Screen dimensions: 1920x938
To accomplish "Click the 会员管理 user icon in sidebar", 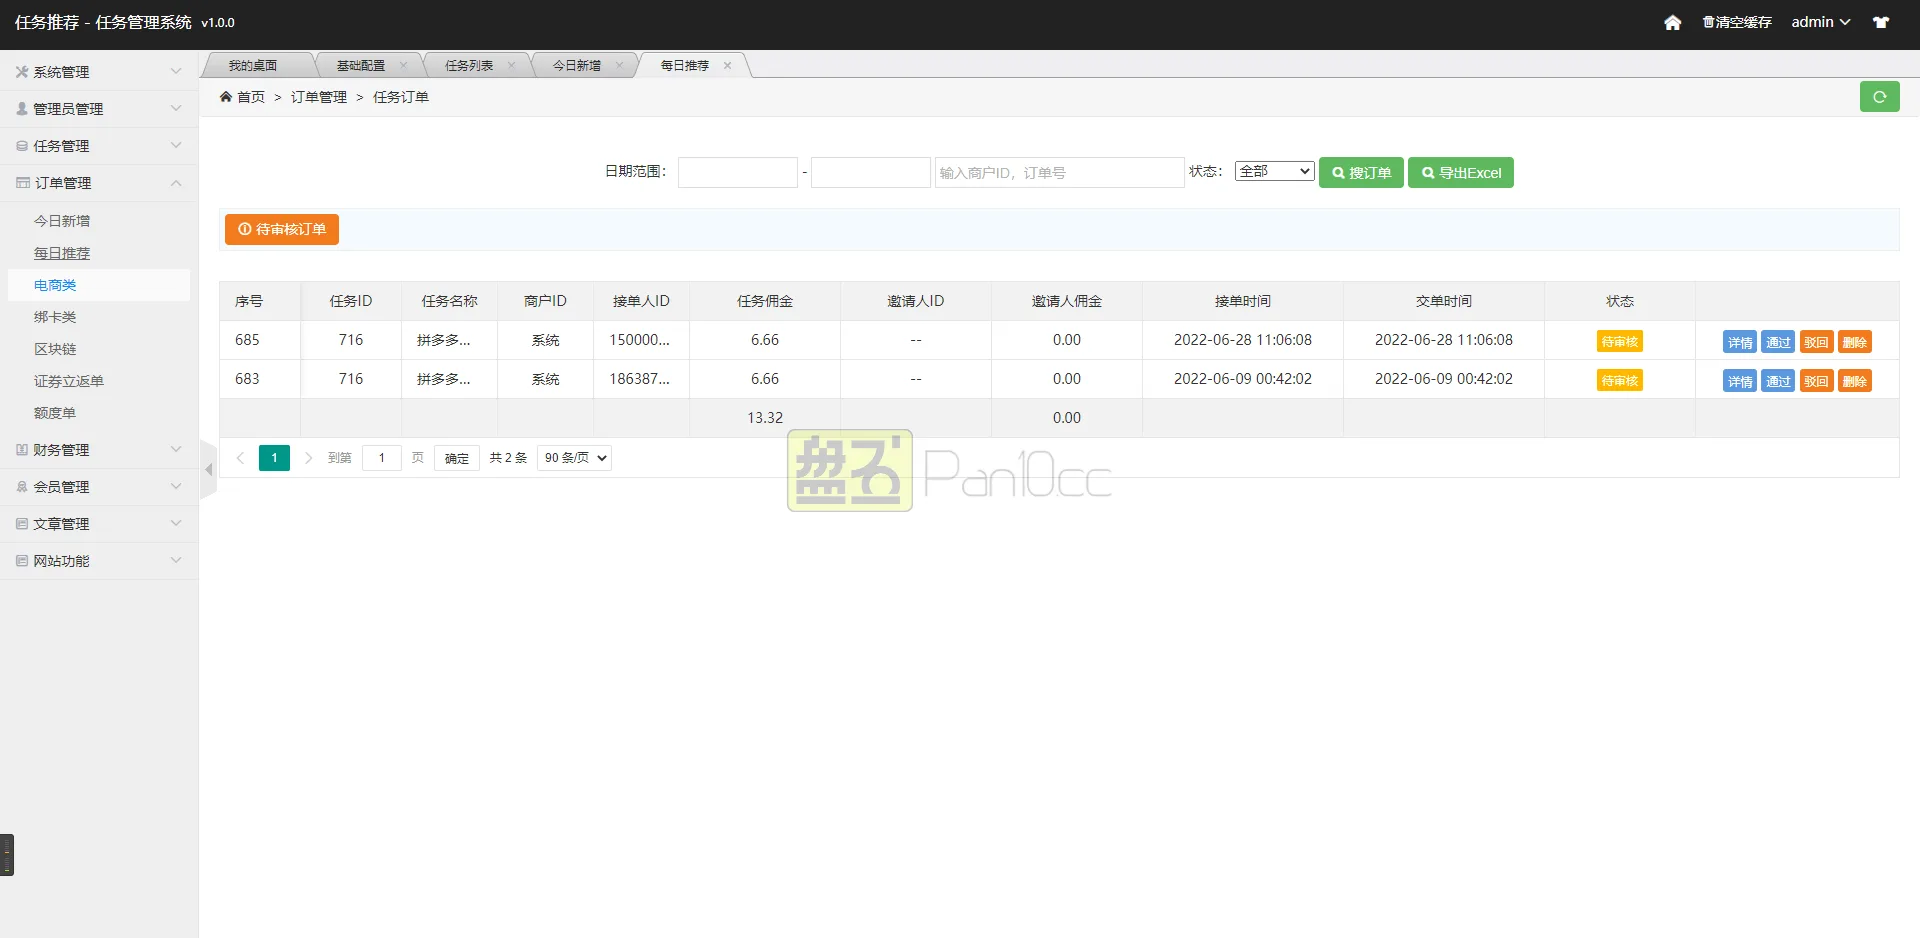I will pos(21,486).
